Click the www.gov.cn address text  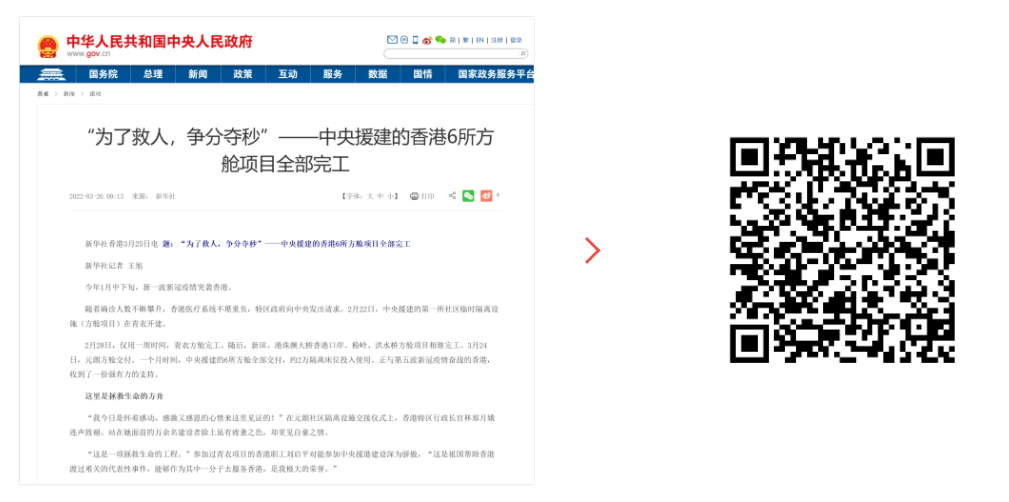point(88,54)
